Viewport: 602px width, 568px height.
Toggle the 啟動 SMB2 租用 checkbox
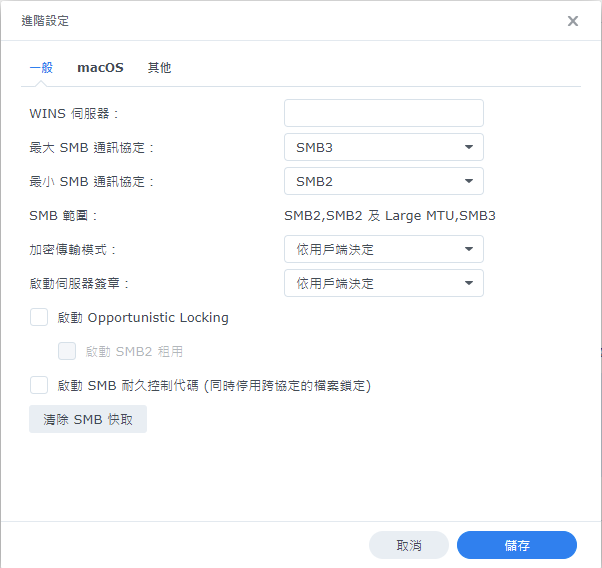click(x=67, y=351)
